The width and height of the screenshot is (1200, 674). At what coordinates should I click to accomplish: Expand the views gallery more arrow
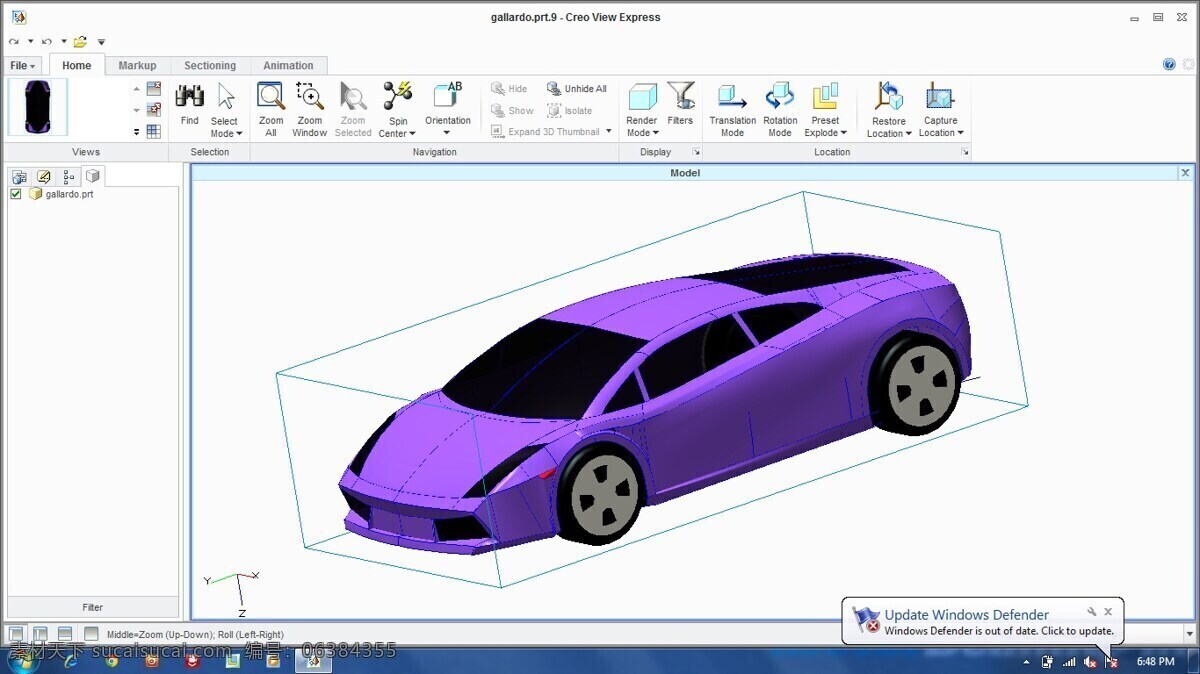click(137, 131)
